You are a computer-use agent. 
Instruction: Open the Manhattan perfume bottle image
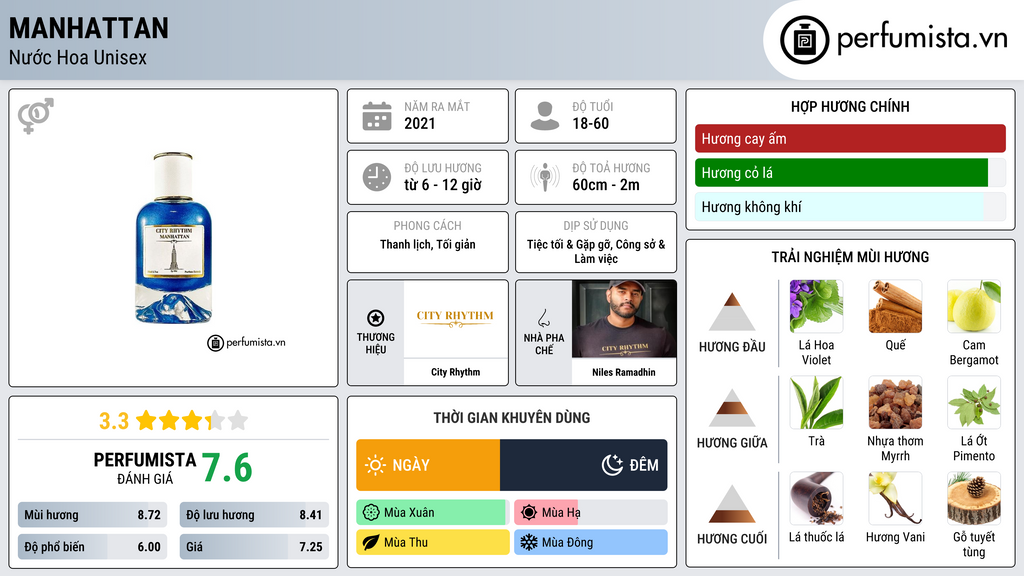tap(174, 238)
